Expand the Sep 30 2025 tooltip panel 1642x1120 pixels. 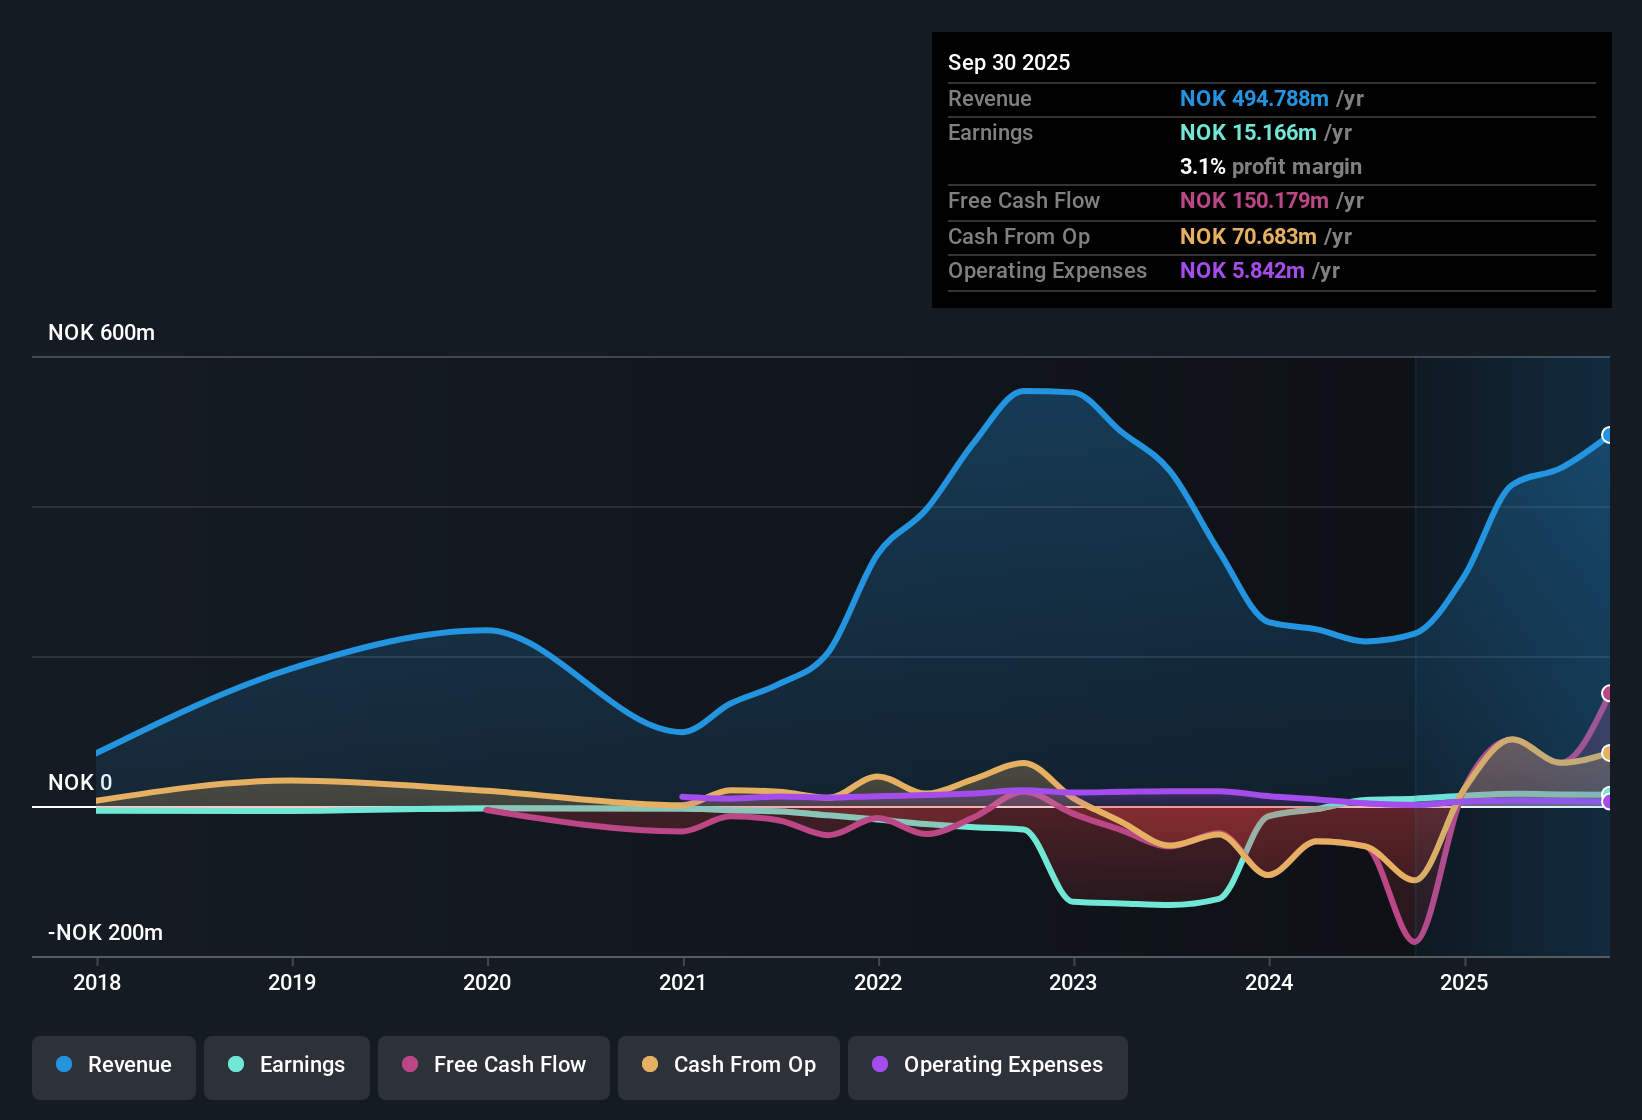pos(1270,170)
